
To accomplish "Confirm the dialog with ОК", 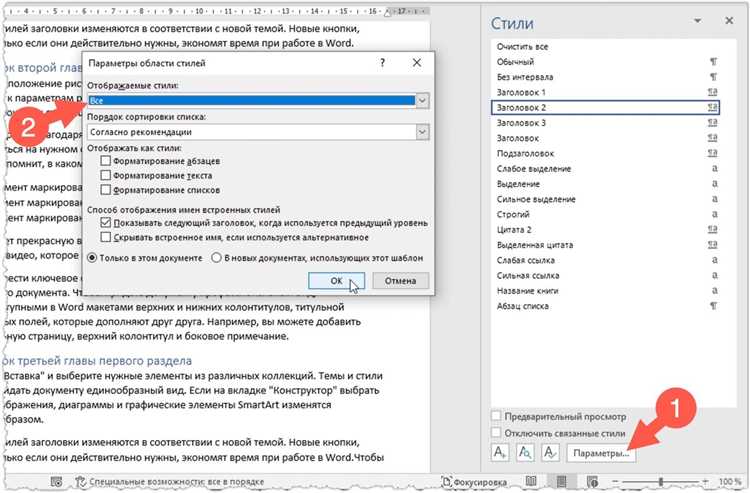I will (337, 281).
